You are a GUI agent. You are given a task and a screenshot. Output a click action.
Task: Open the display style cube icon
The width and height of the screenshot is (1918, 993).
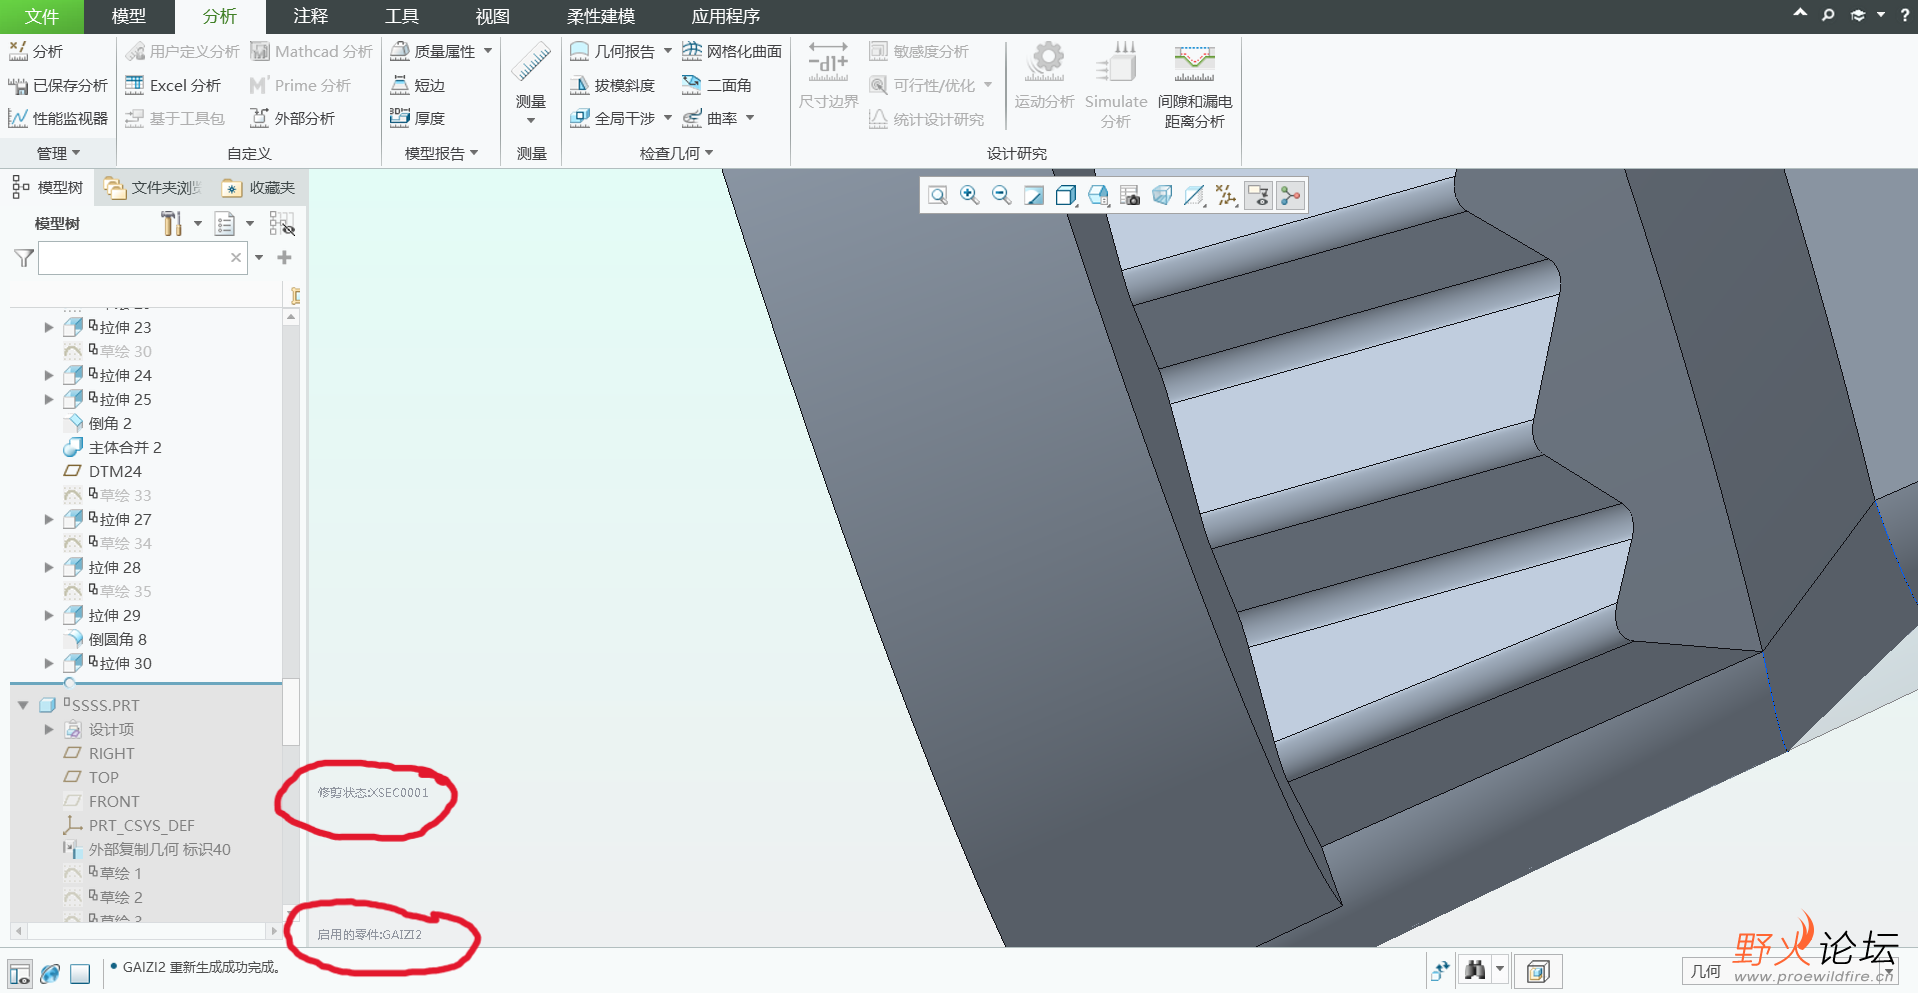pyautogui.click(x=1066, y=195)
